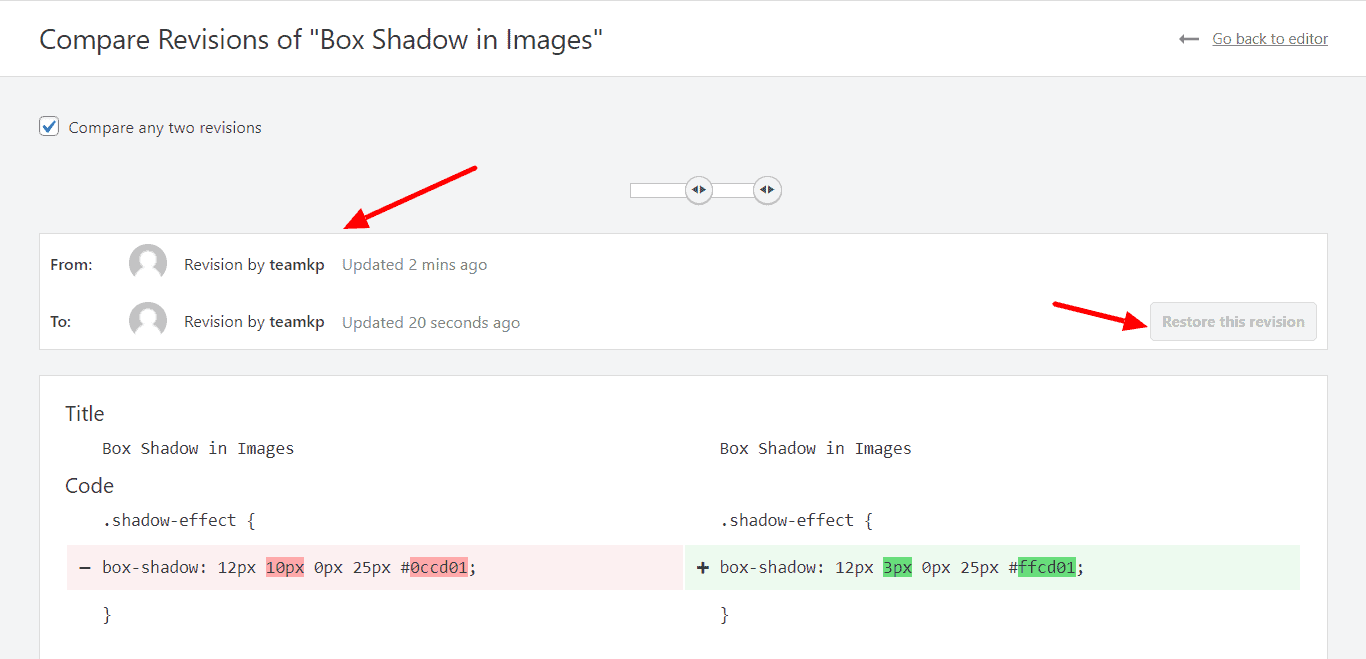This screenshot has height=659, width=1366.
Task: Click the From revision author avatar
Action: pos(148,264)
